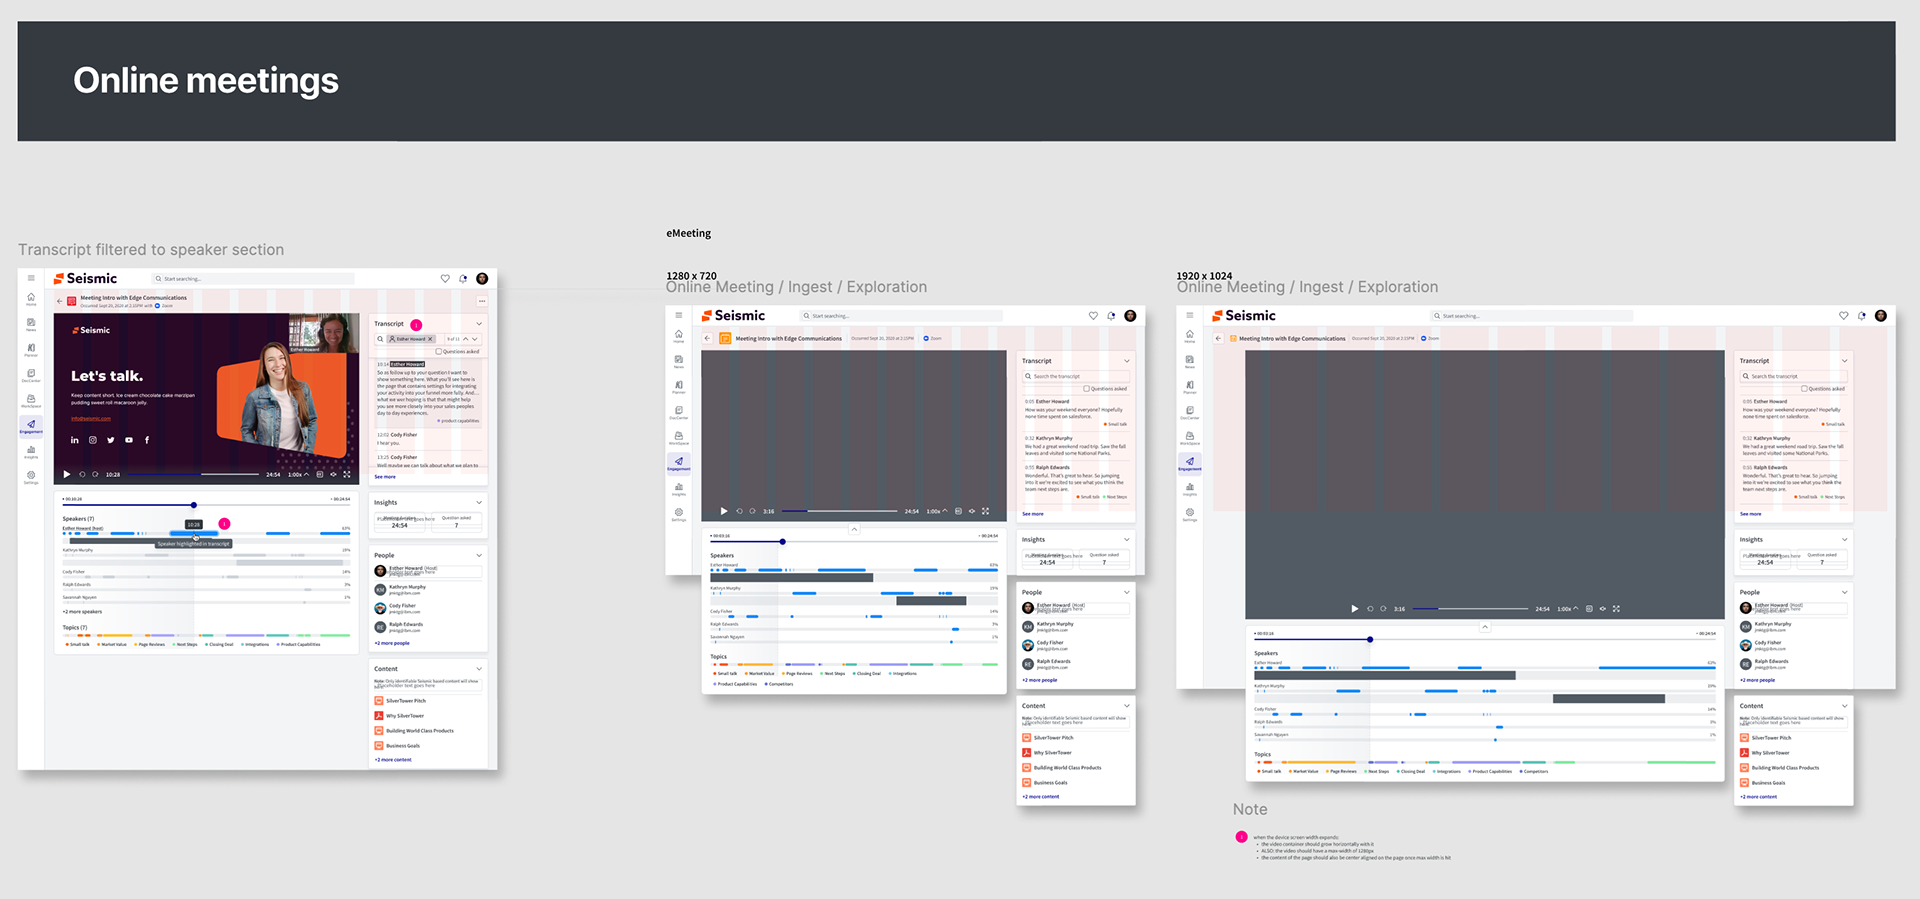Open Insights nav item in left mockup sidebar

coord(31,451)
